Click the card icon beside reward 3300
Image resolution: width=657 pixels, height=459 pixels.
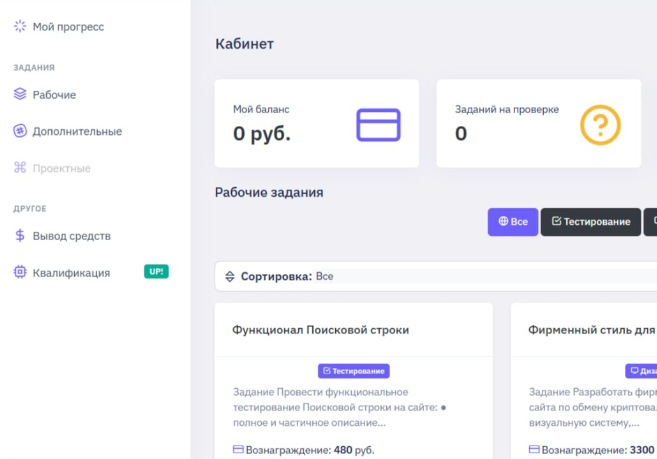coord(534,450)
